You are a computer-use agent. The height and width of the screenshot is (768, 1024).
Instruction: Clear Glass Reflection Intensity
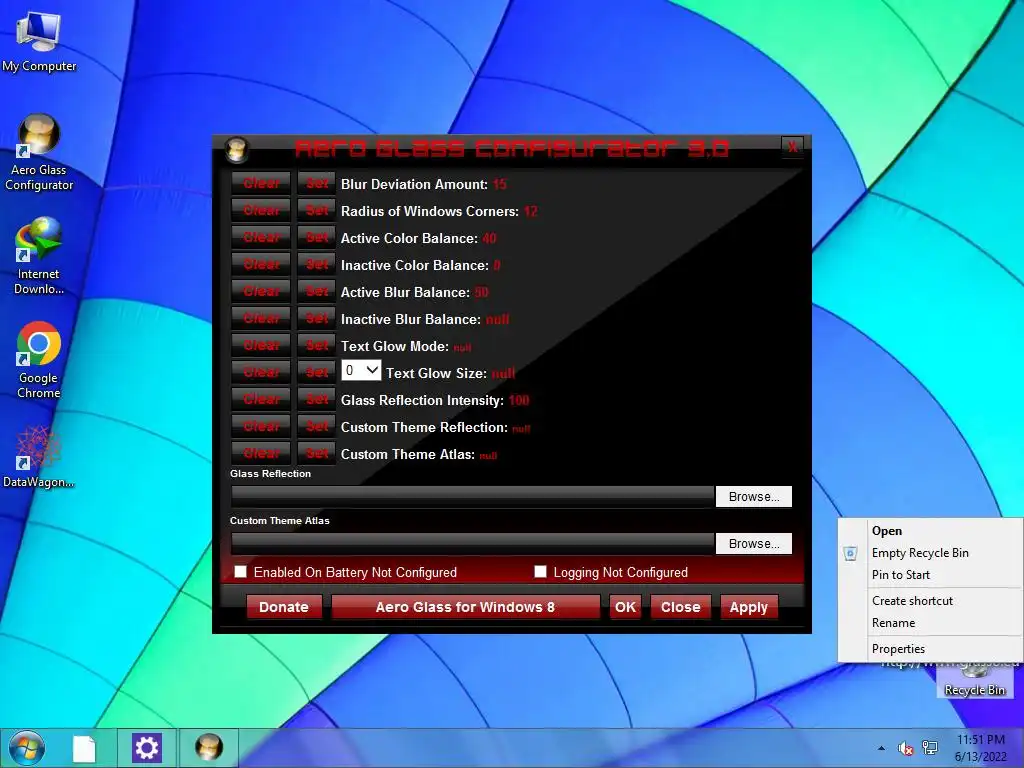pyautogui.click(x=261, y=399)
